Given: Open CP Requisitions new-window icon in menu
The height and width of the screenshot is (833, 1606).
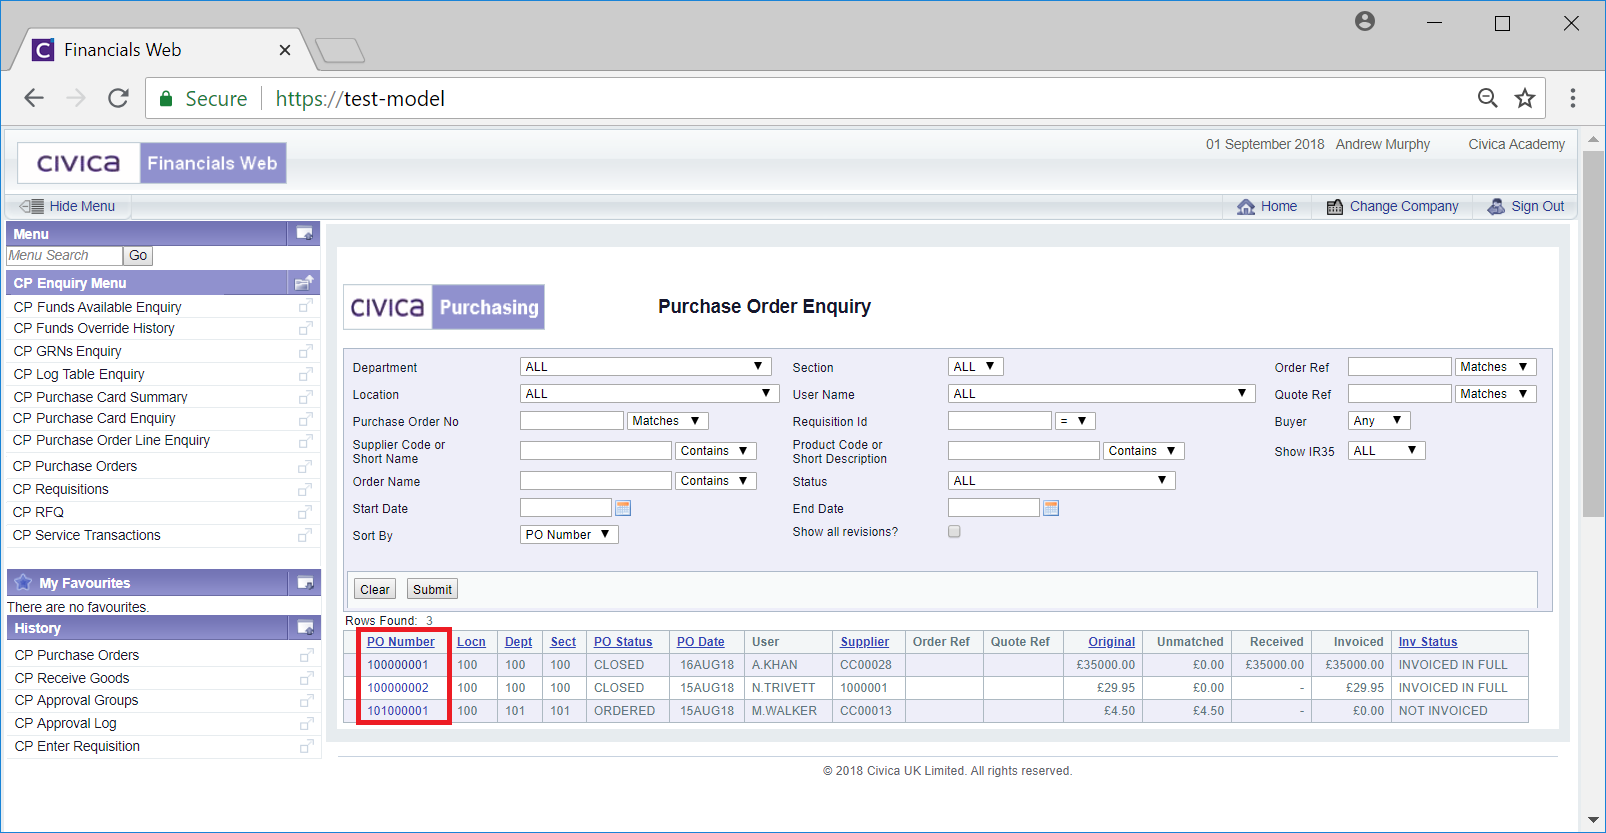Looking at the screenshot, I should 306,489.
